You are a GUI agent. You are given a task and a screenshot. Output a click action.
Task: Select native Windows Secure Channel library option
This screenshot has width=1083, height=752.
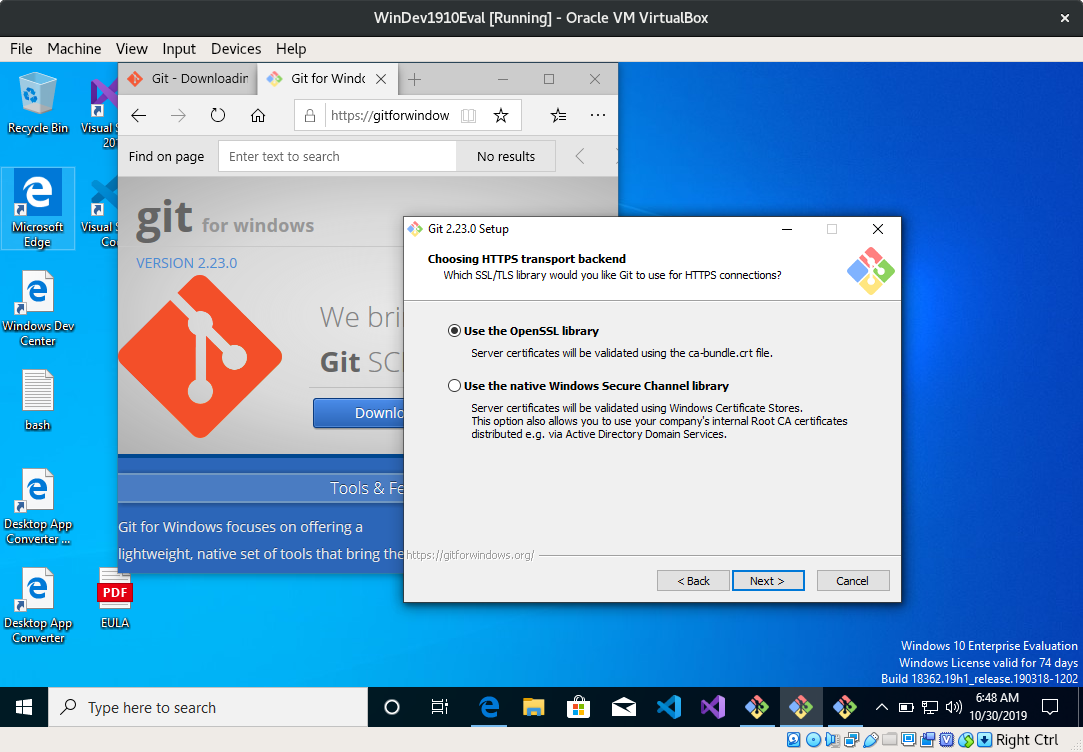point(588,386)
